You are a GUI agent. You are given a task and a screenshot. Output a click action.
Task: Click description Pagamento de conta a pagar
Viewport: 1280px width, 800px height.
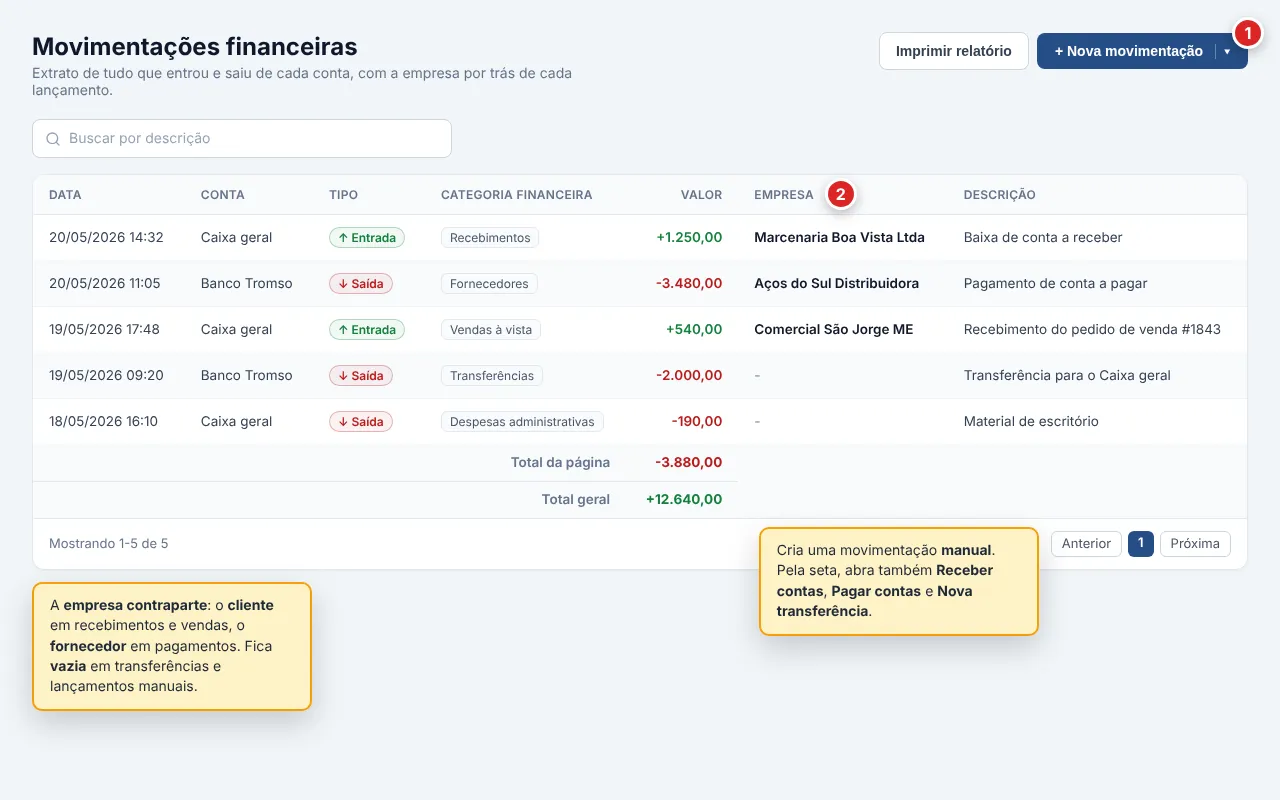(1055, 284)
